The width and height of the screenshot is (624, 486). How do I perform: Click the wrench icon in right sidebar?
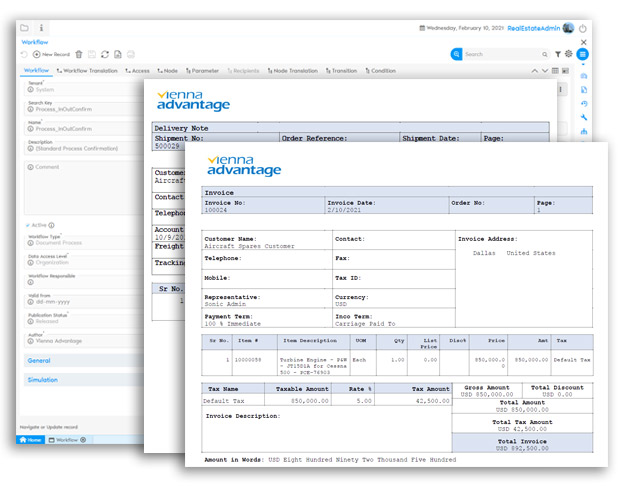pos(584,117)
